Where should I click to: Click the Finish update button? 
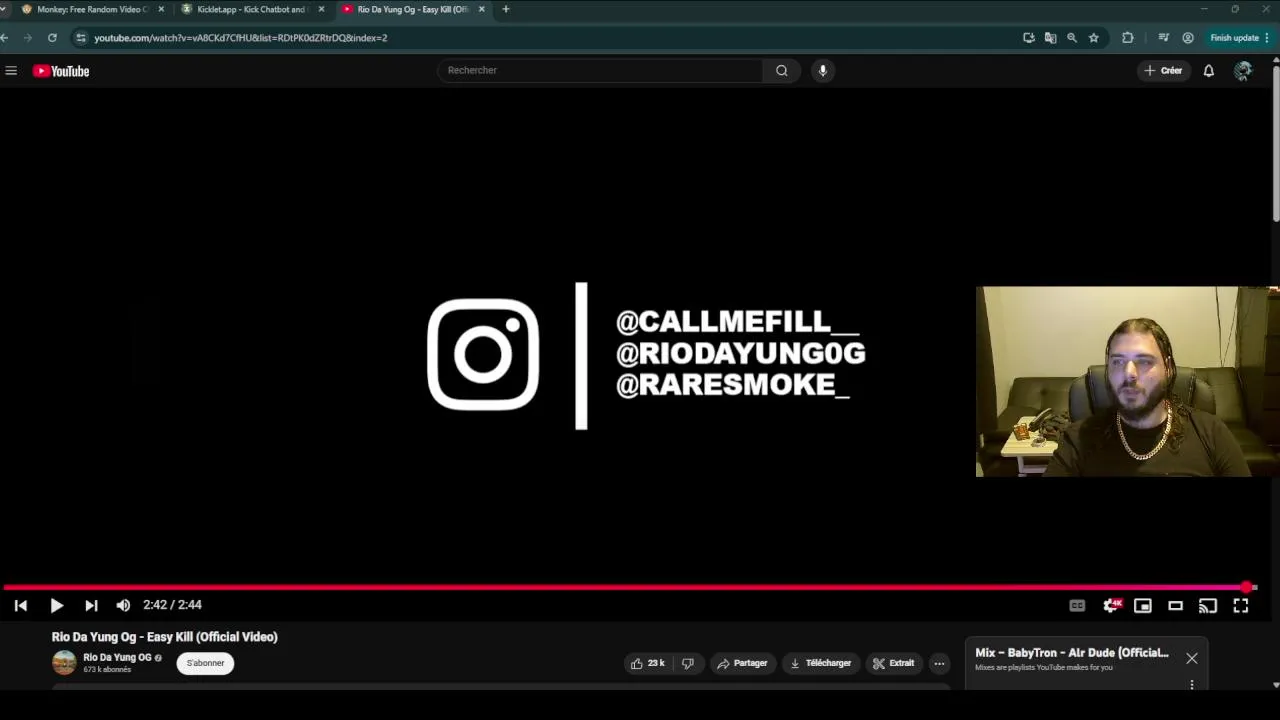point(1240,38)
